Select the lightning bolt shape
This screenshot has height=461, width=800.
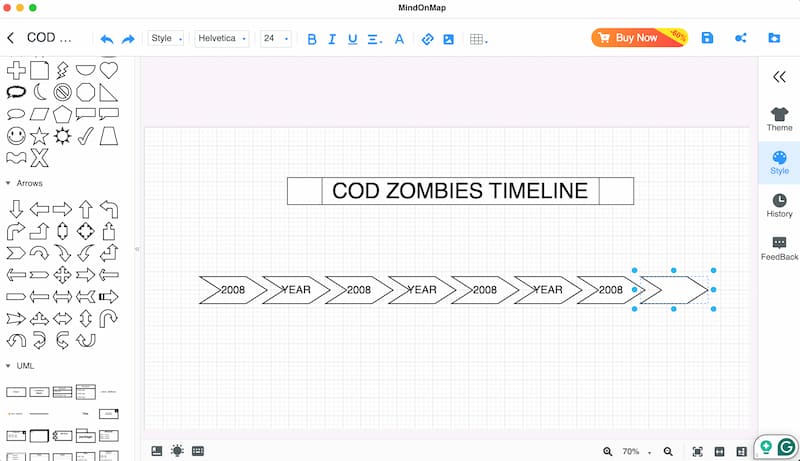pos(62,70)
